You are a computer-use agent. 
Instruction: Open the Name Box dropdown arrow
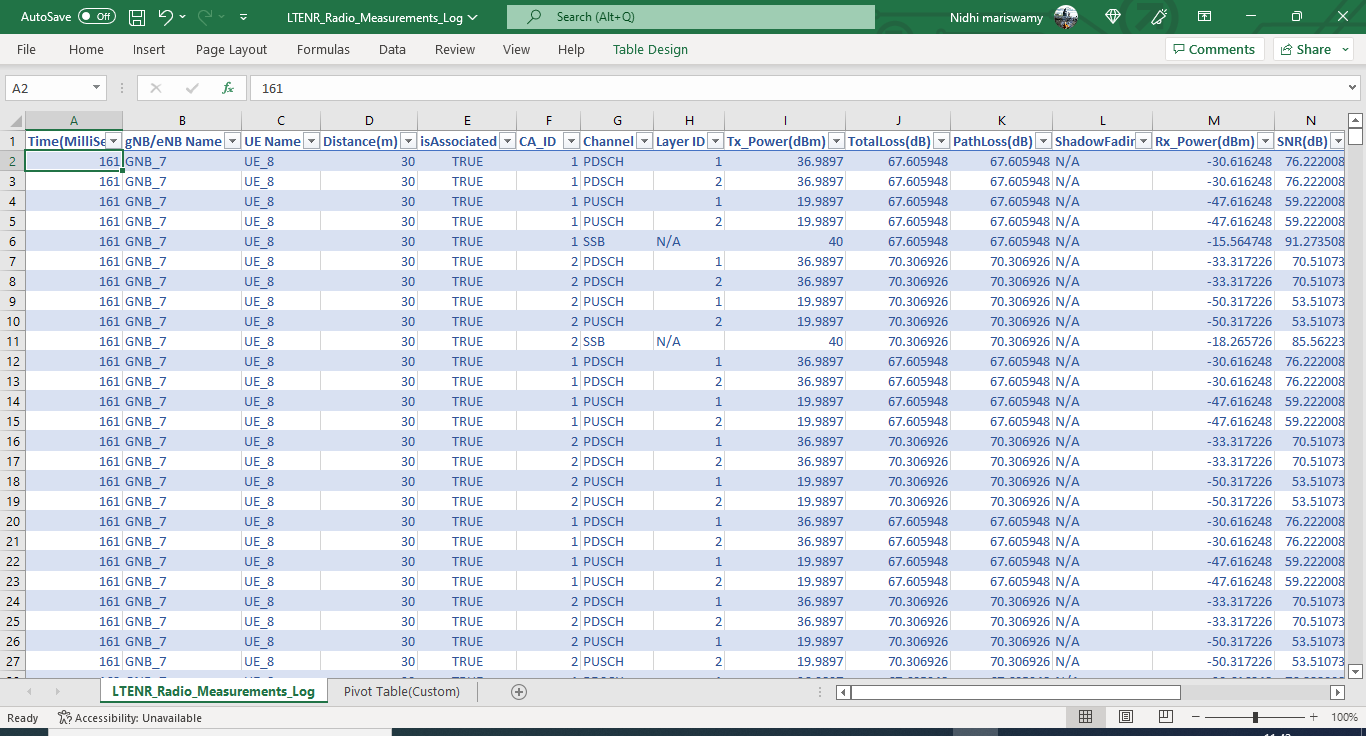coord(96,88)
